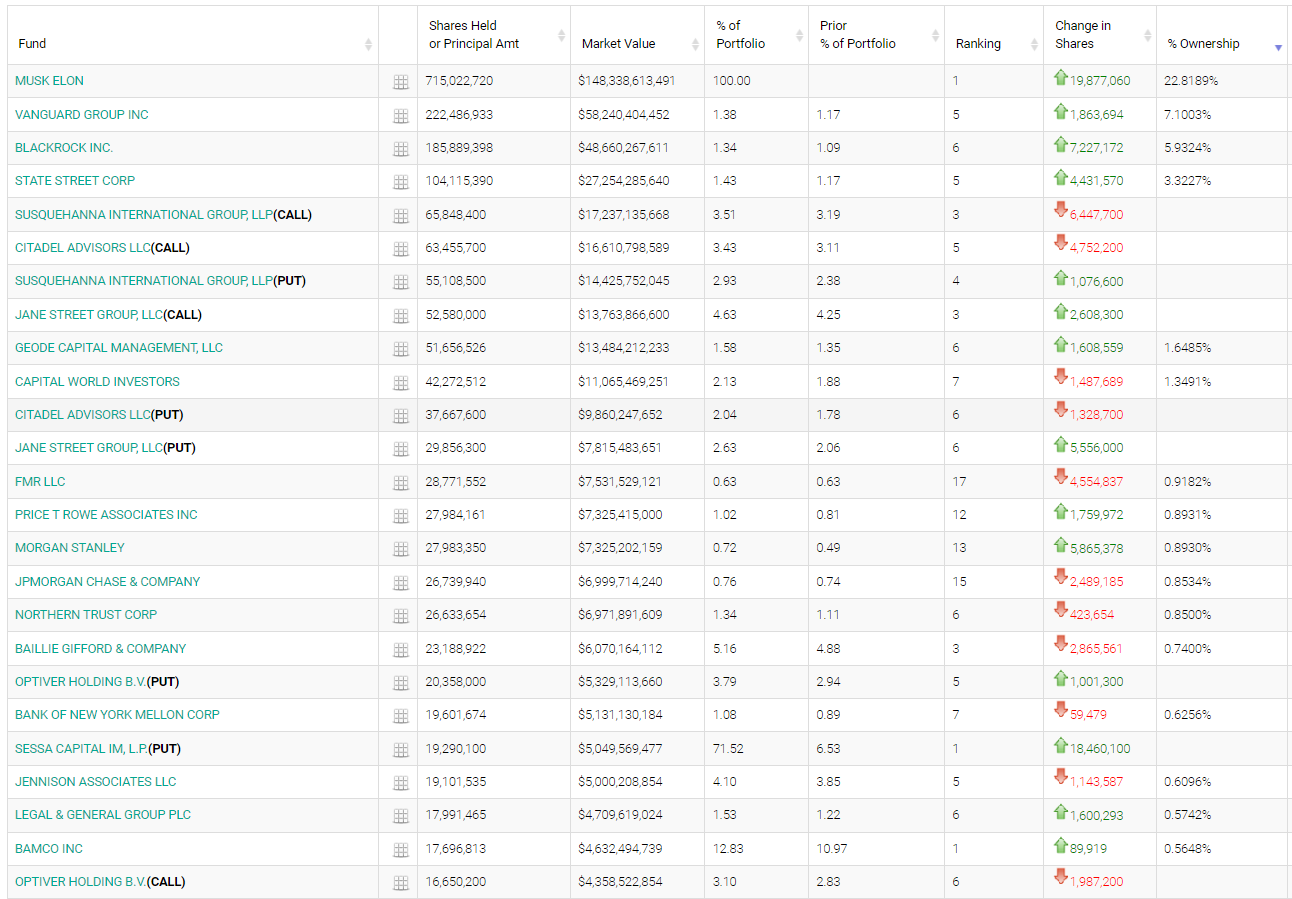Click grid icon for SESSA CAPITAL IM, L.P.(PUT)
The width and height of the screenshot is (1292, 899).
pyautogui.click(x=401, y=750)
